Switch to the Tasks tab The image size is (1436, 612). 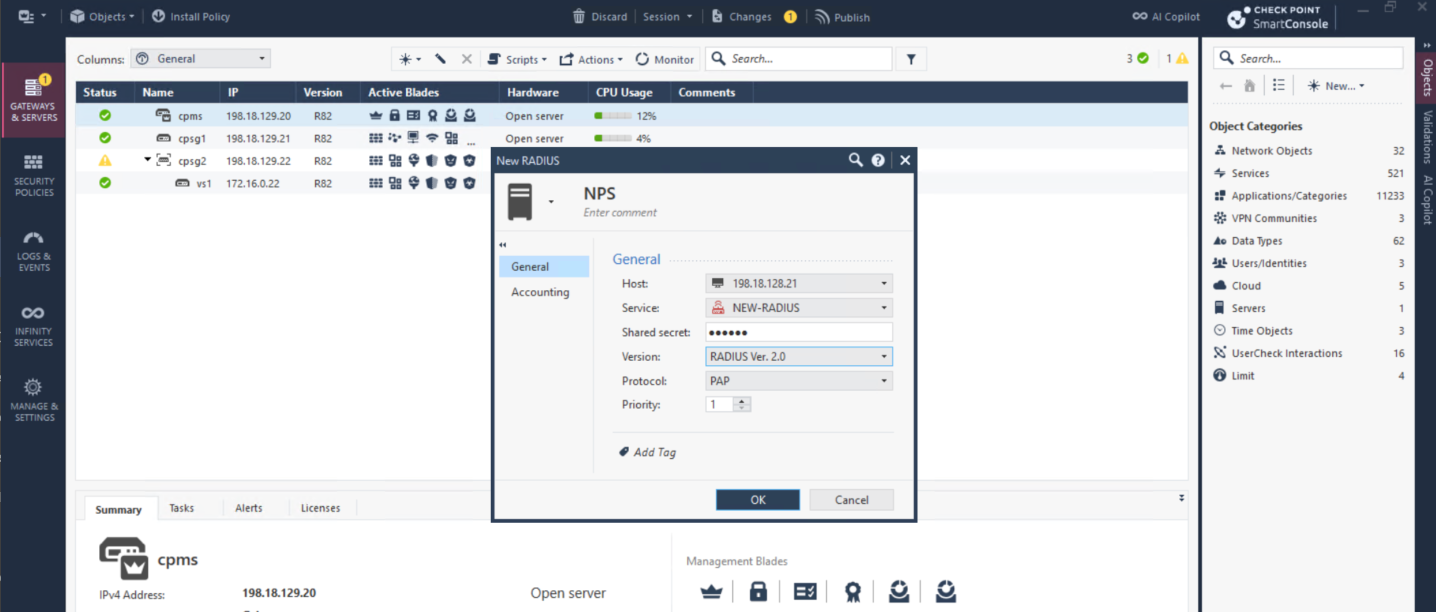point(182,508)
